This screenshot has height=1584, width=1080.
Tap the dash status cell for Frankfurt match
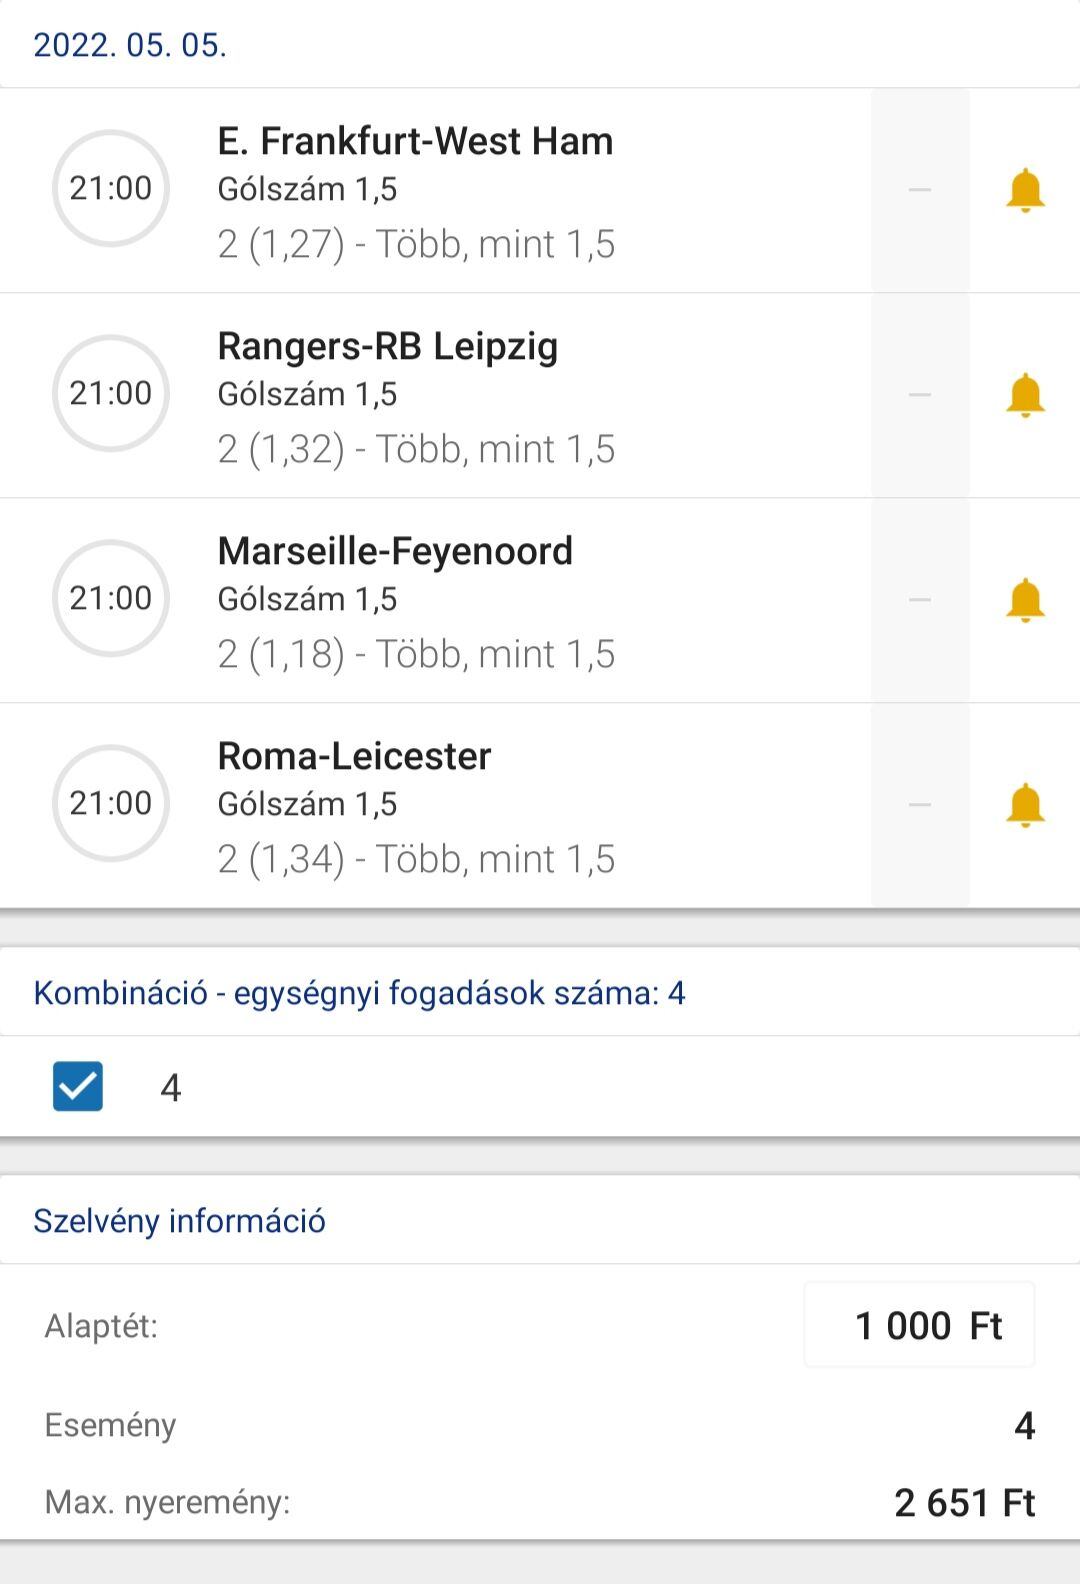click(920, 190)
